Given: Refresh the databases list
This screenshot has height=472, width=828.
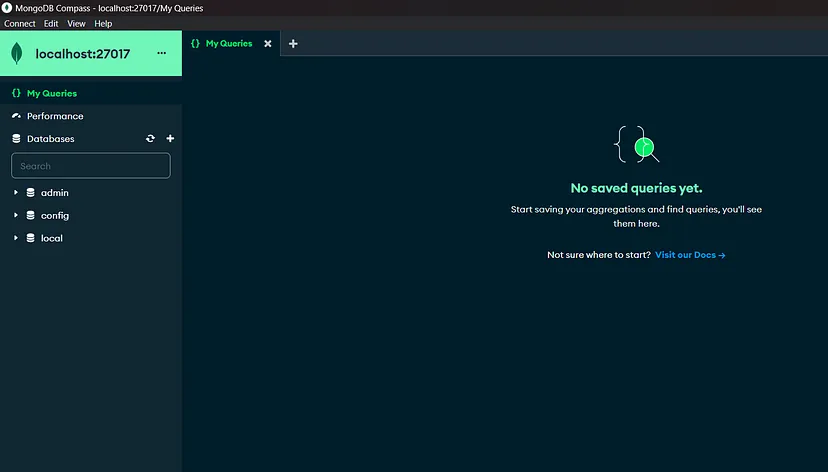Looking at the screenshot, I should point(150,138).
